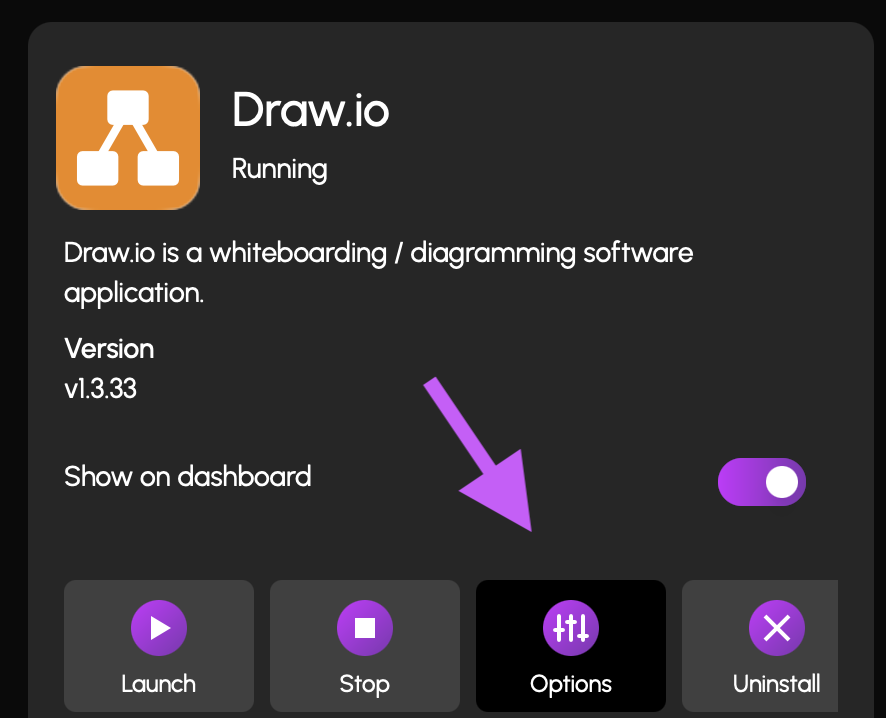Viewport: 886px width, 718px height.
Task: Disable the Show on dashboard switch
Action: pyautogui.click(x=762, y=482)
